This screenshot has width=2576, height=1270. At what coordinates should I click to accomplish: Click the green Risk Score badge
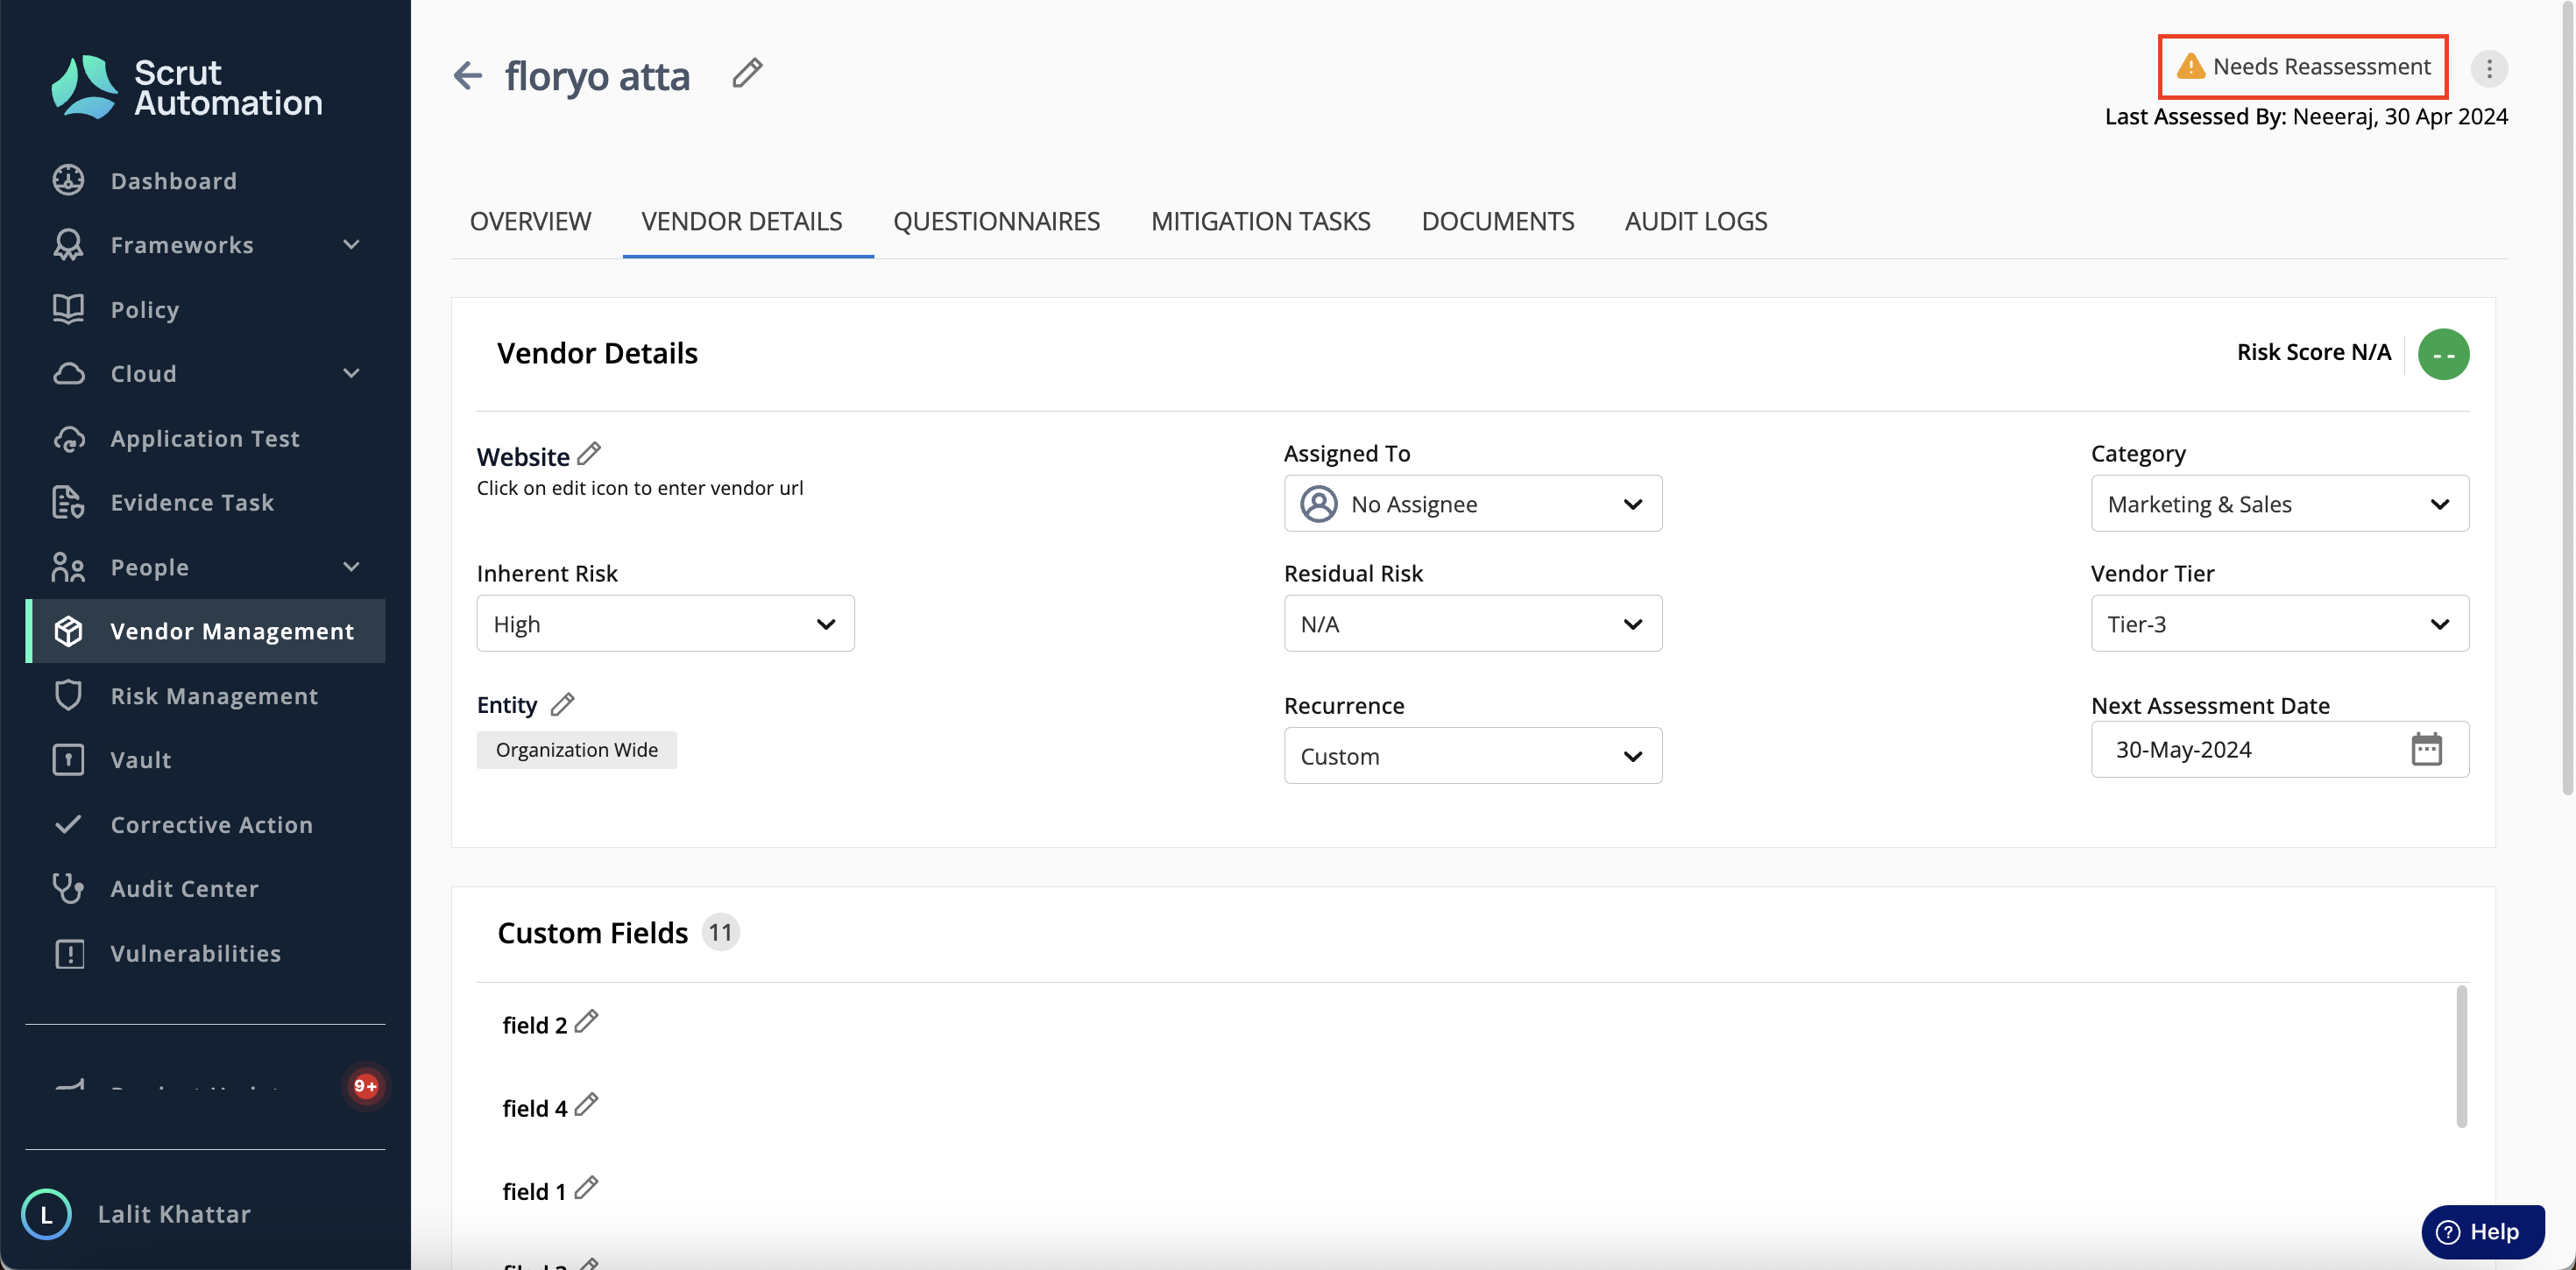click(x=2443, y=354)
